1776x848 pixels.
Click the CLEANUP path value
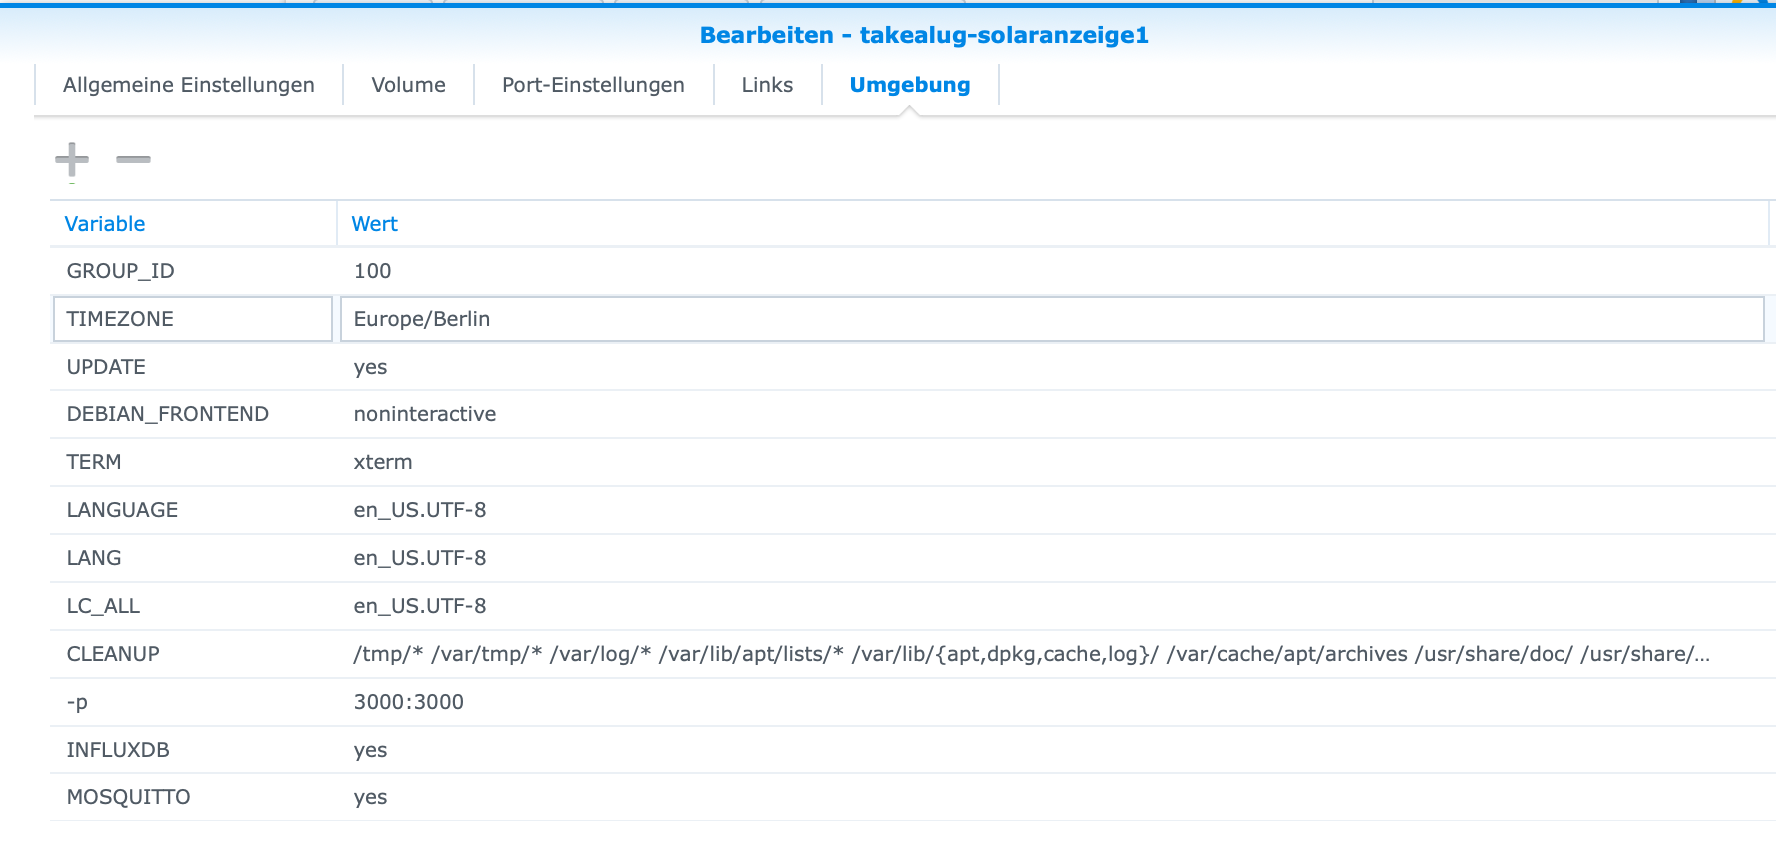point(1030,654)
